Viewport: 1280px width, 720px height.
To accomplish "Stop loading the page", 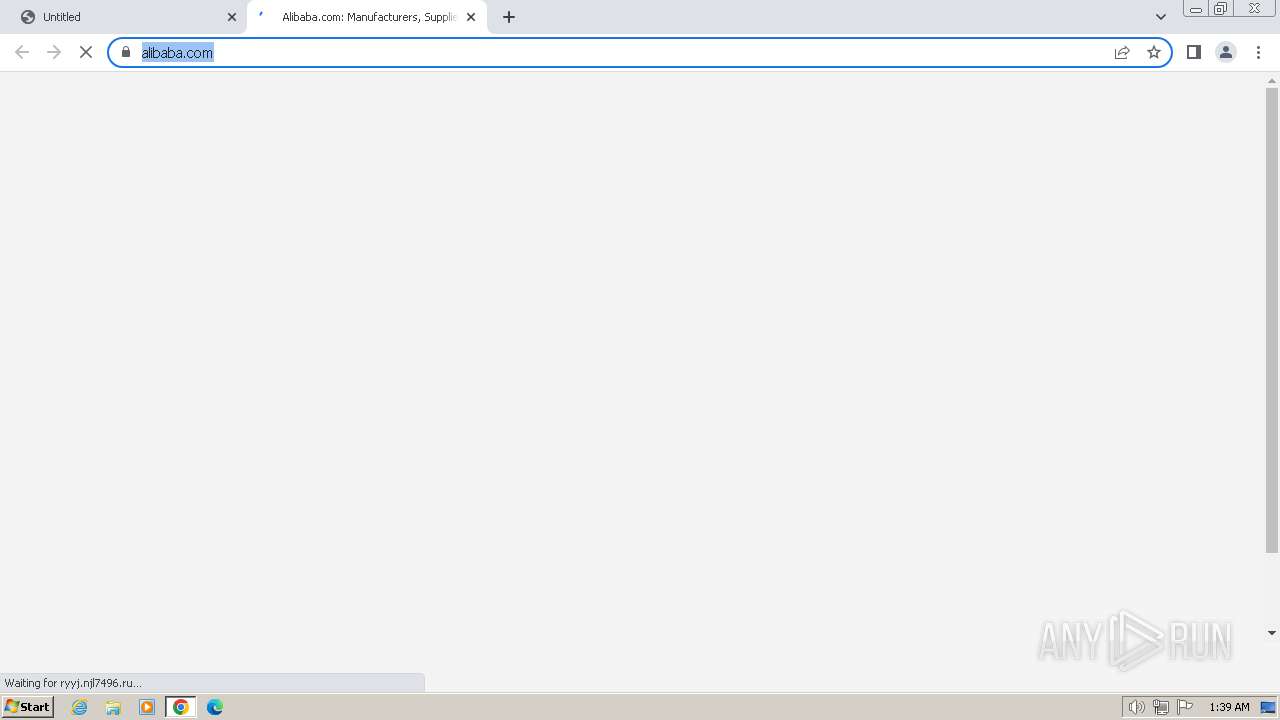I will pos(86,52).
